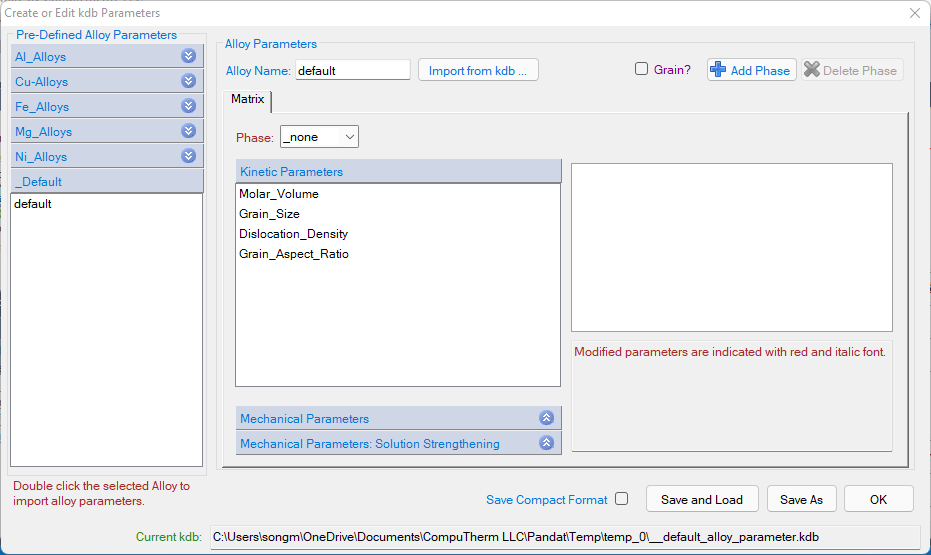
Task: Select the Dislocation_Density parameter
Action: (293, 234)
